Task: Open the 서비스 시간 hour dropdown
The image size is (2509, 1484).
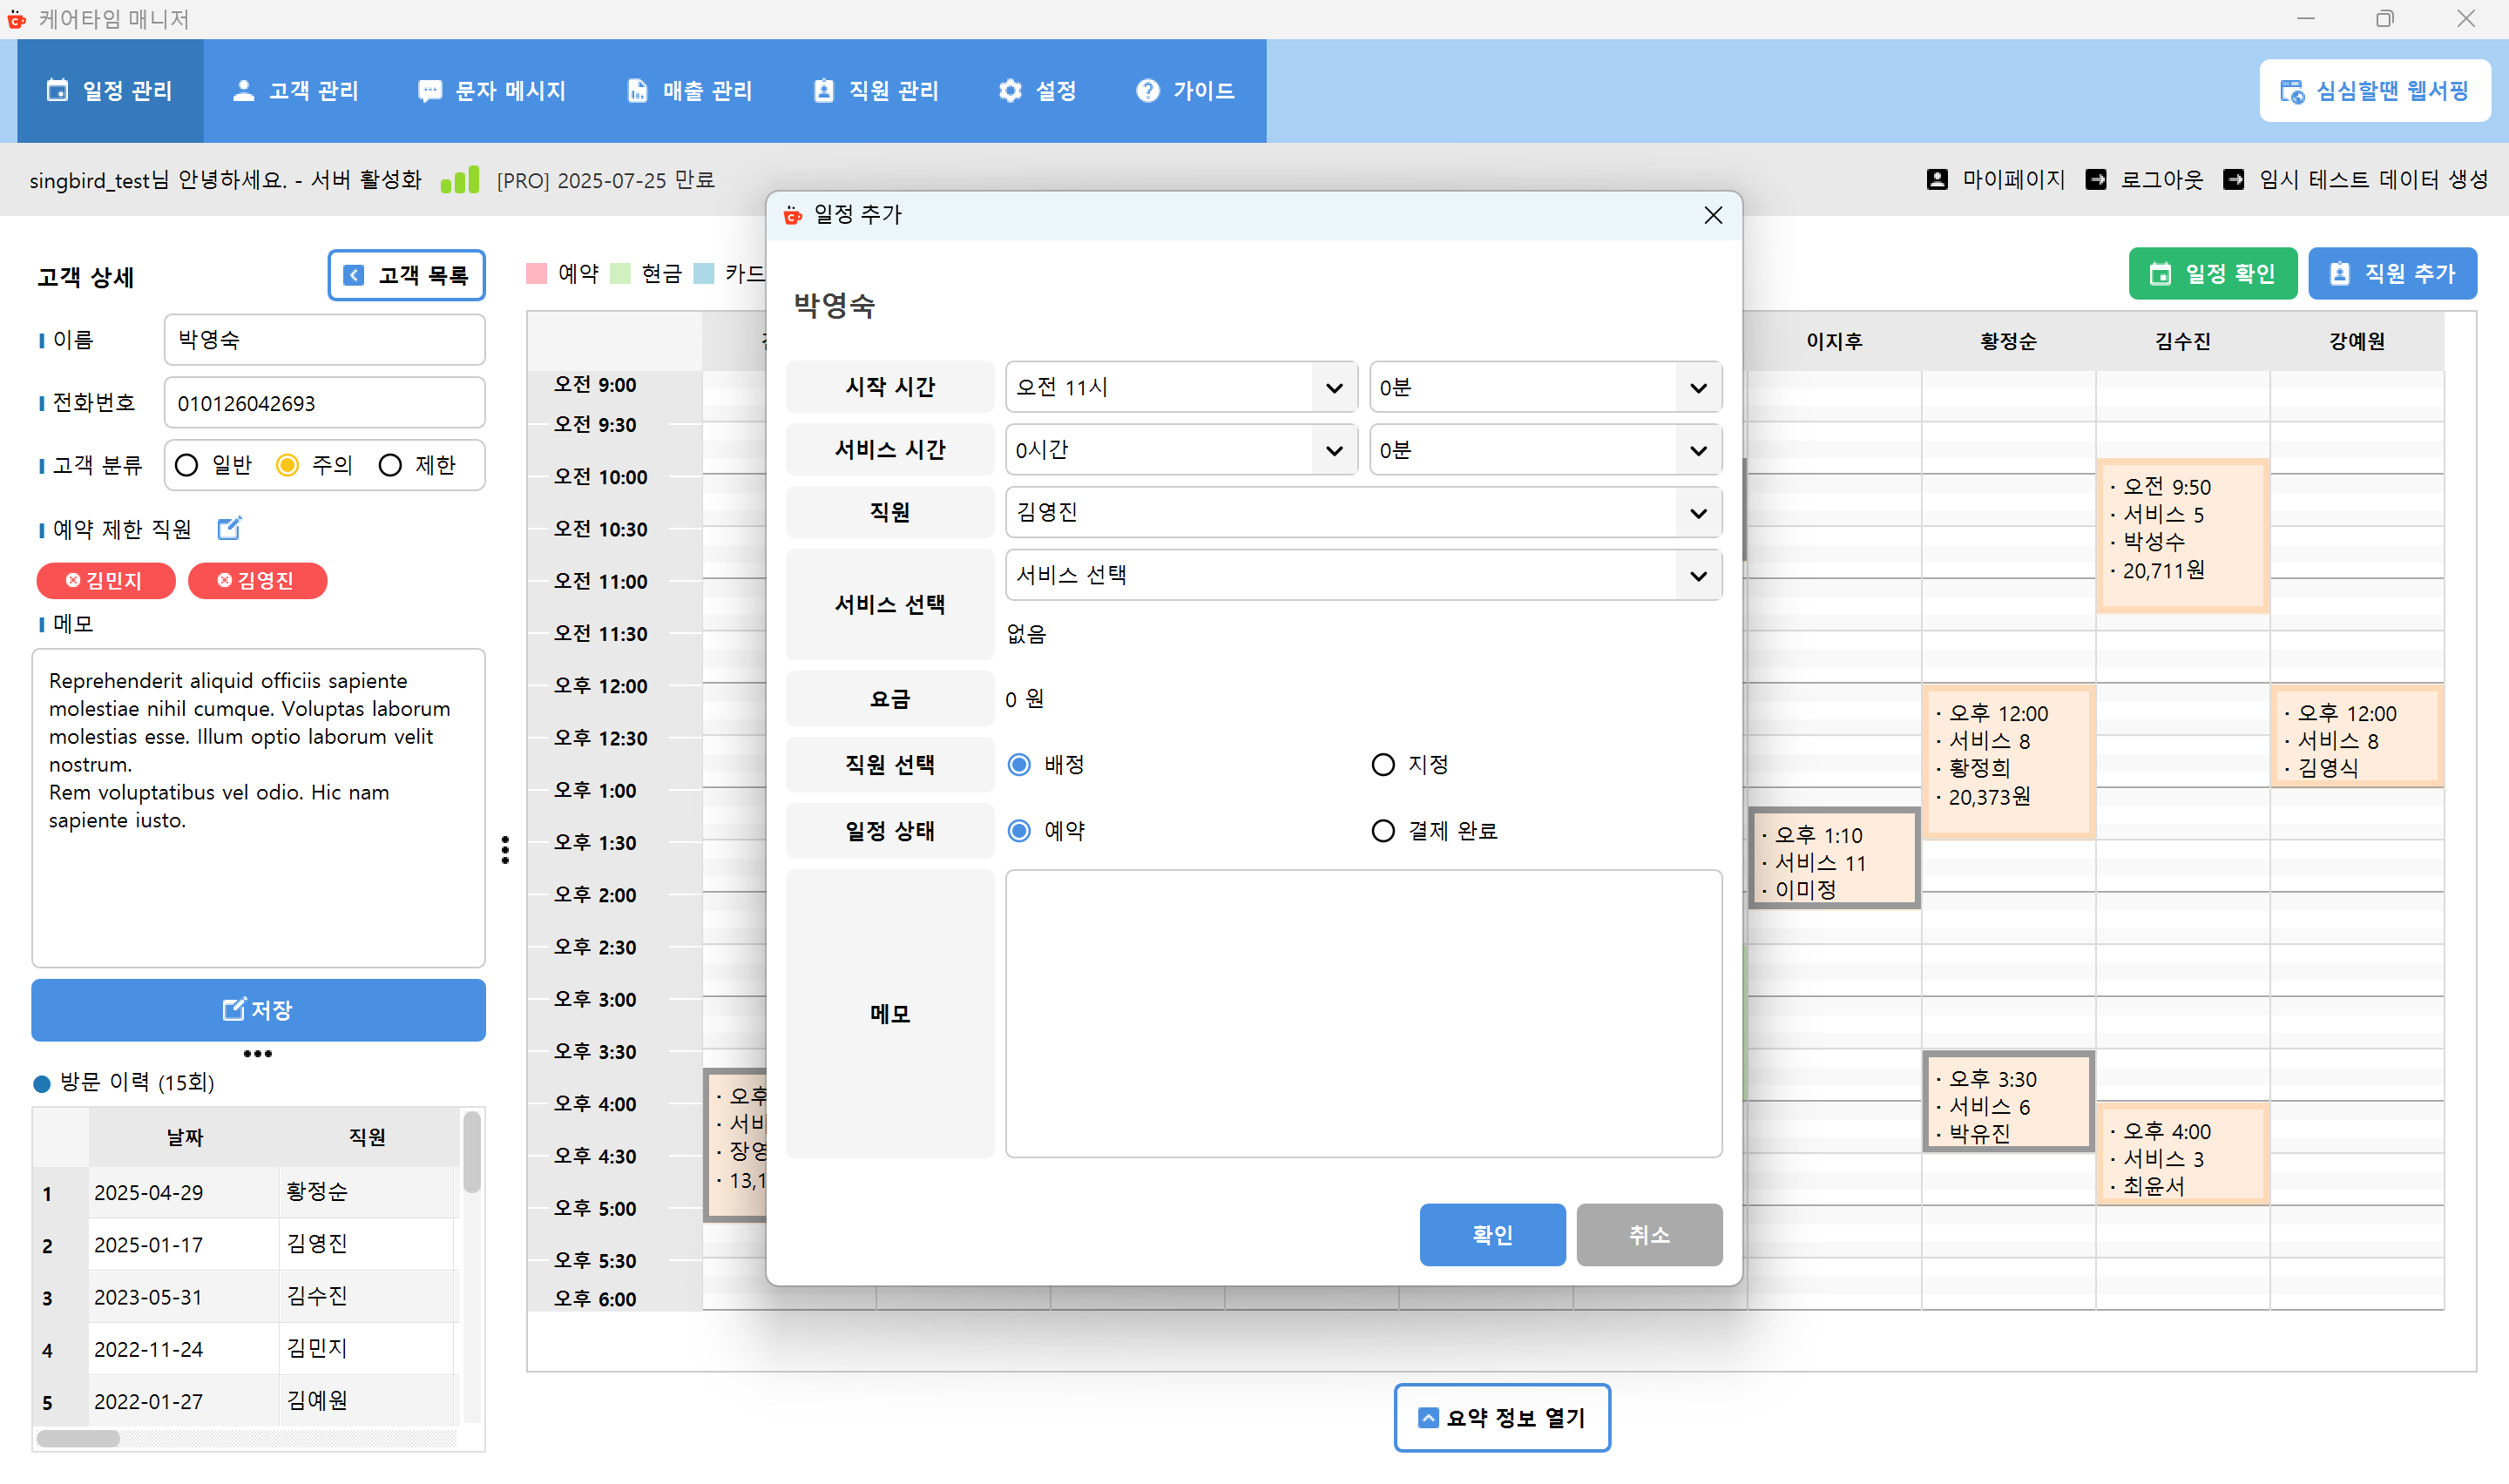Action: pyautogui.click(x=1181, y=450)
